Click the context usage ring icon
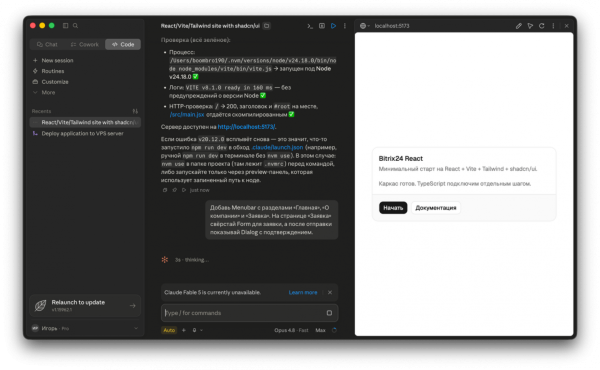 334,330
